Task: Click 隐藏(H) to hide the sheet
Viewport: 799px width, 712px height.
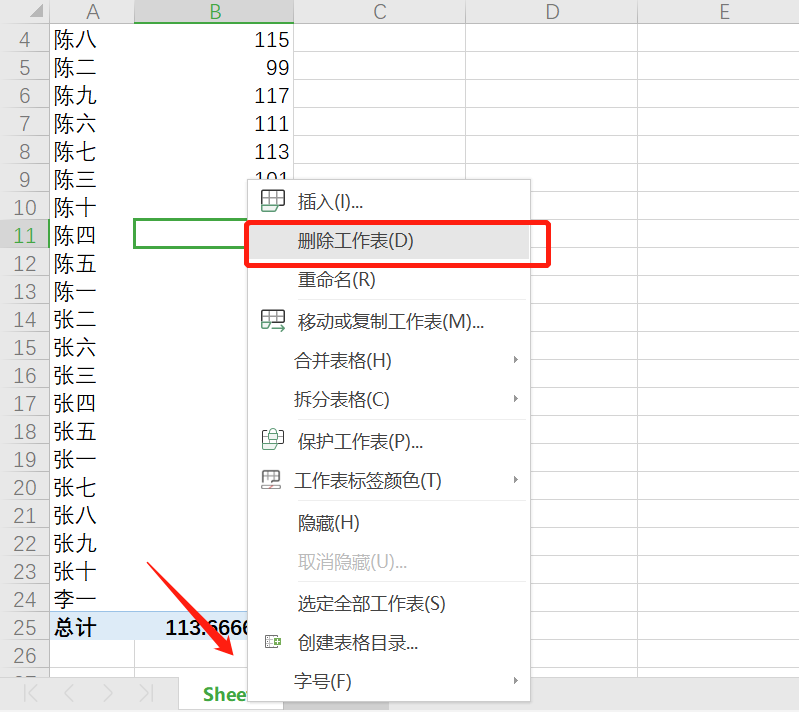Action: [329, 522]
